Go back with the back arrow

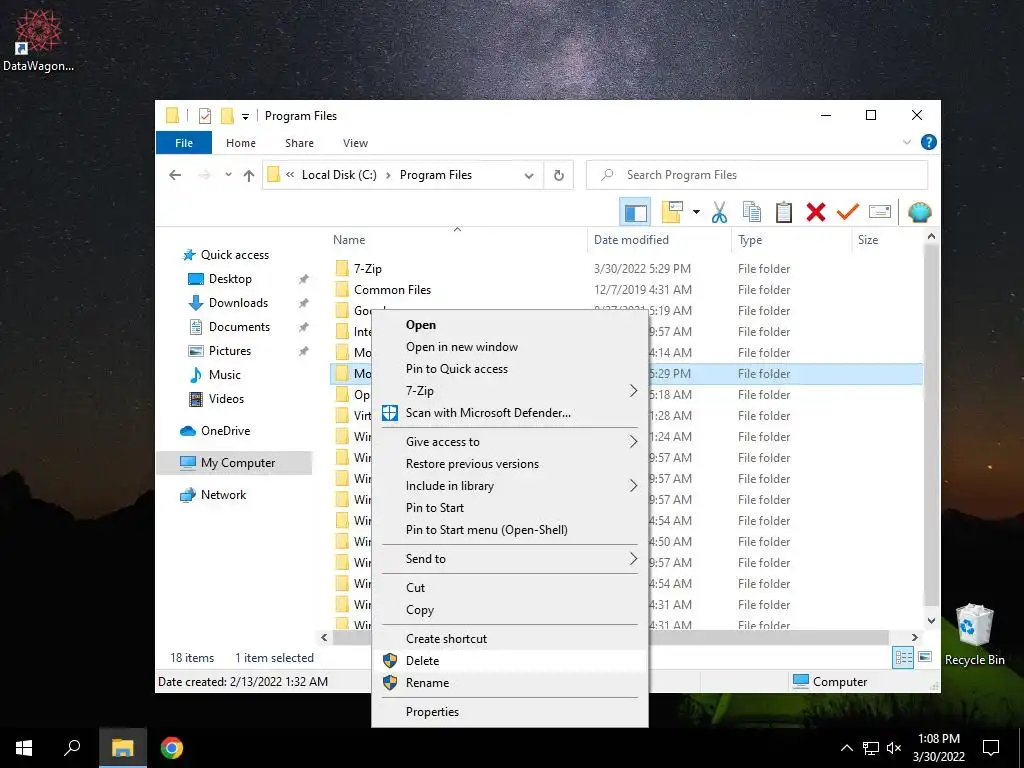point(175,175)
